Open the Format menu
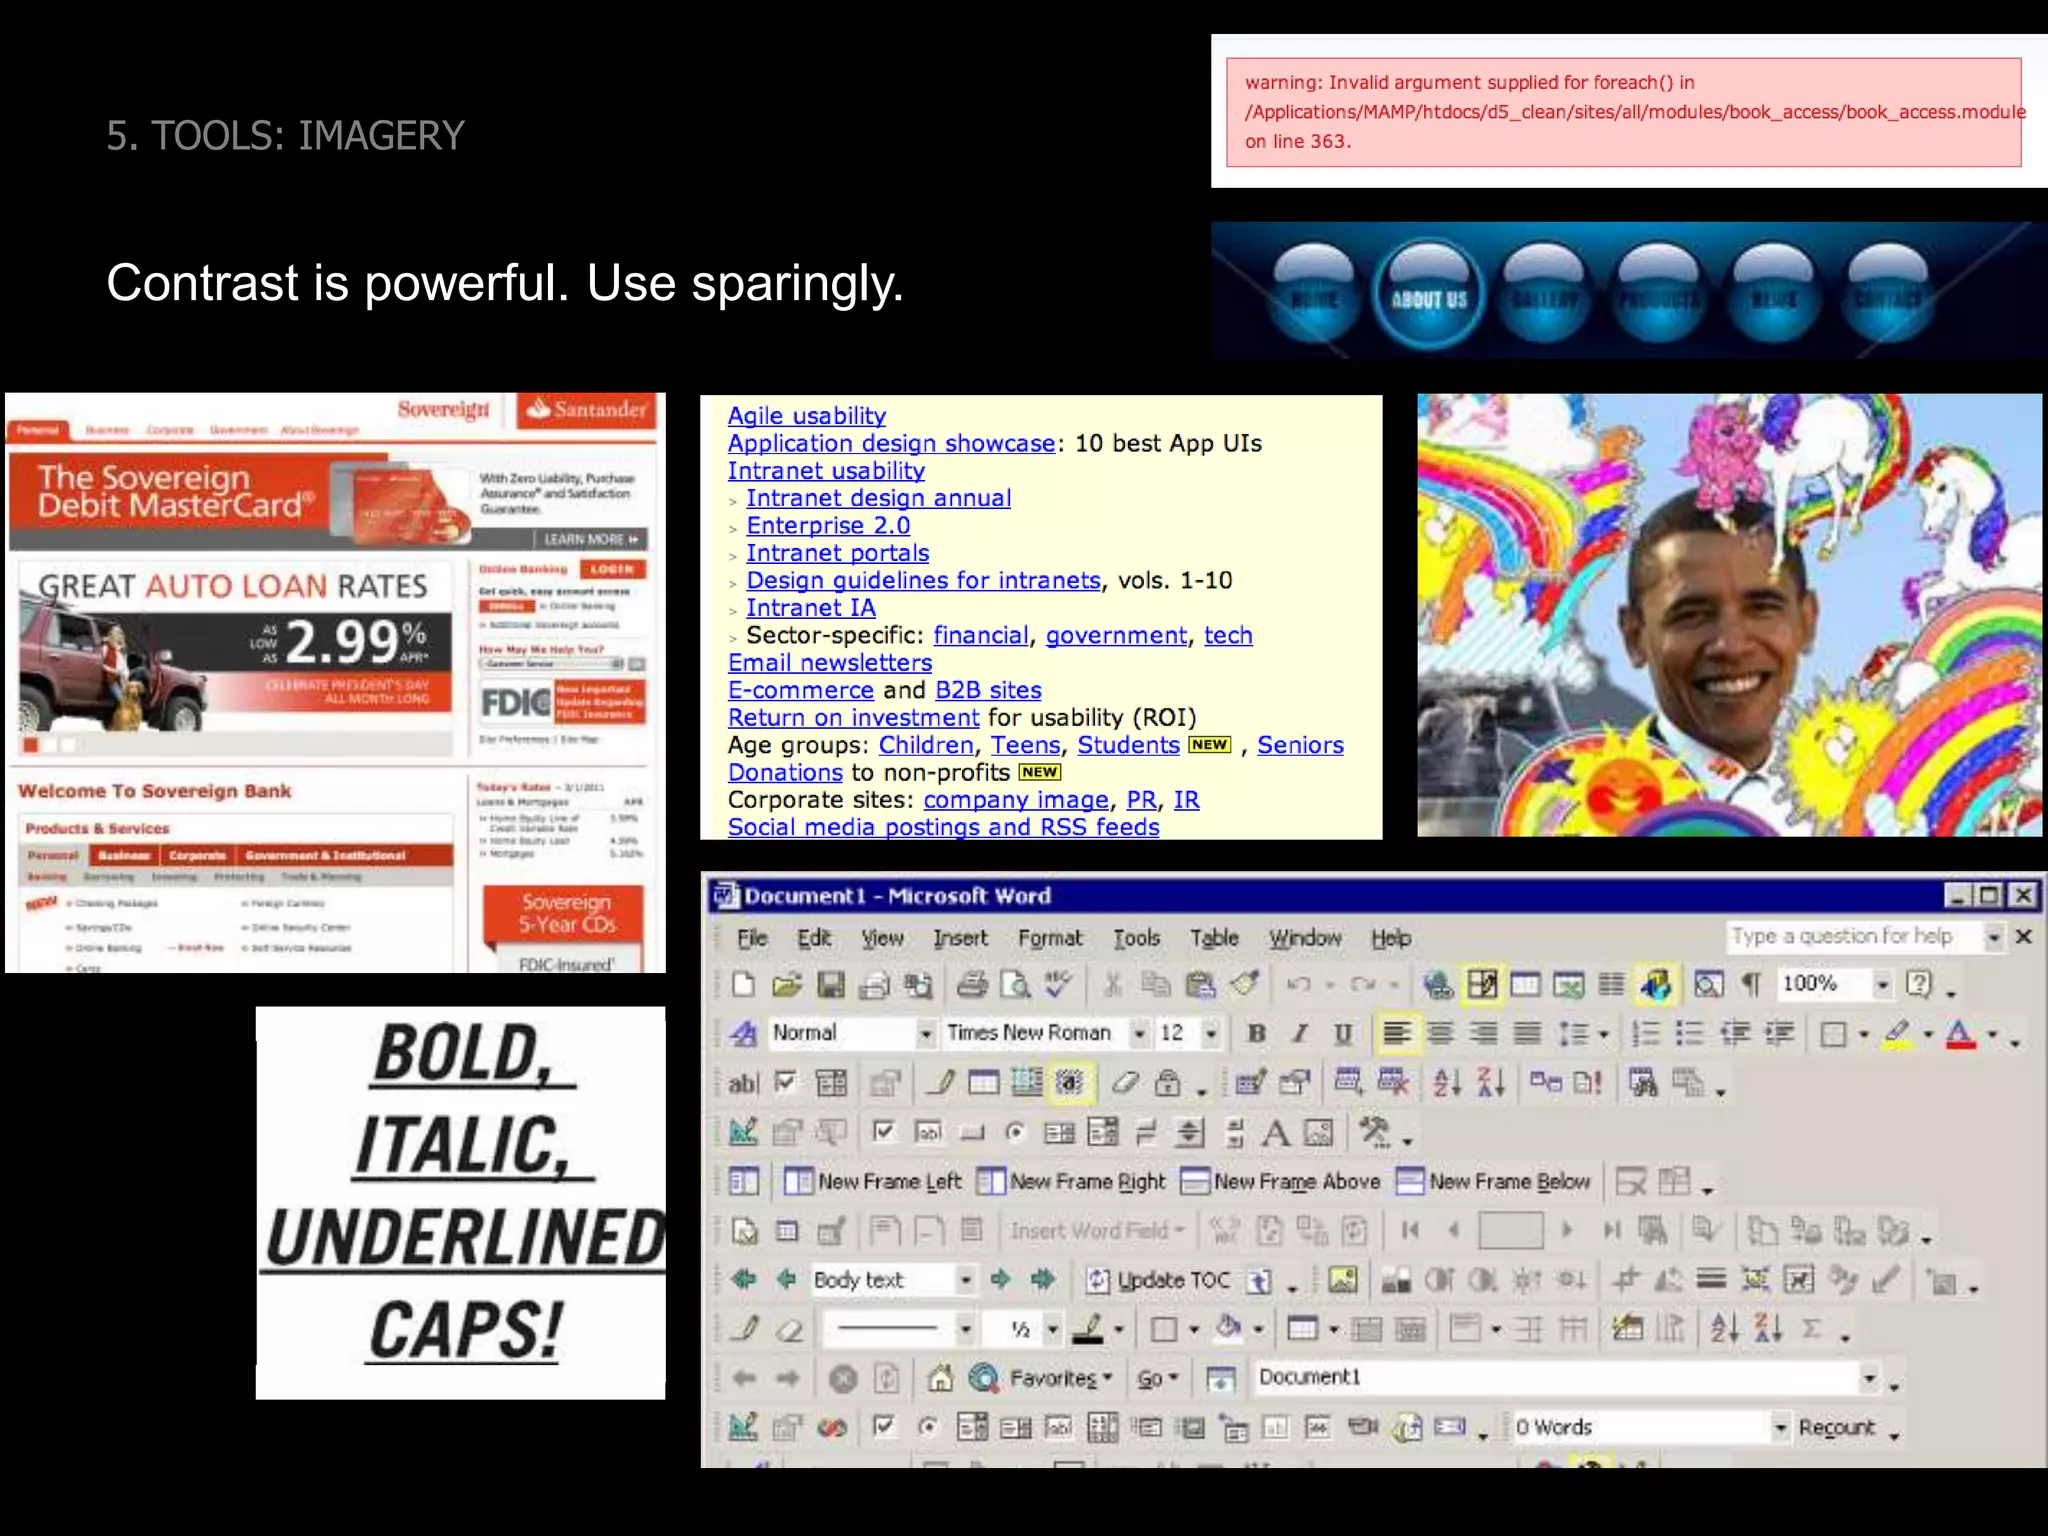 [1050, 938]
